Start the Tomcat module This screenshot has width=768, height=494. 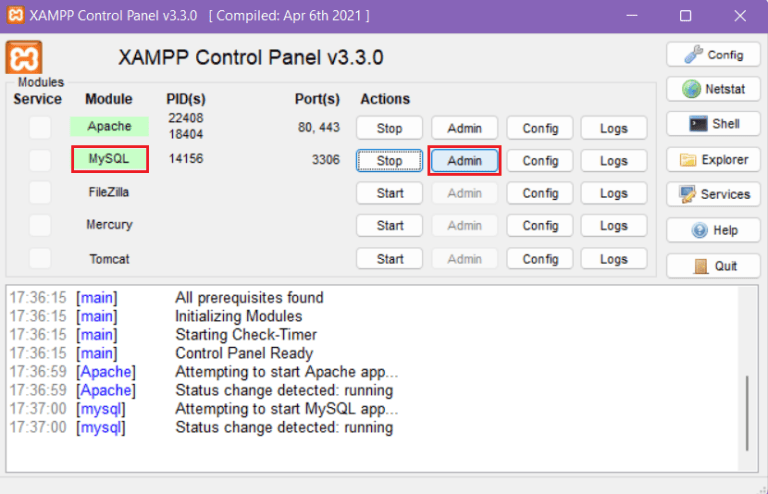(390, 259)
